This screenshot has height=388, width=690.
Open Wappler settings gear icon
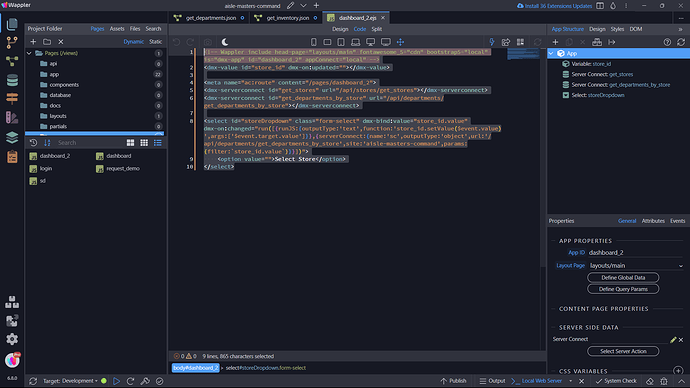pos(12,339)
